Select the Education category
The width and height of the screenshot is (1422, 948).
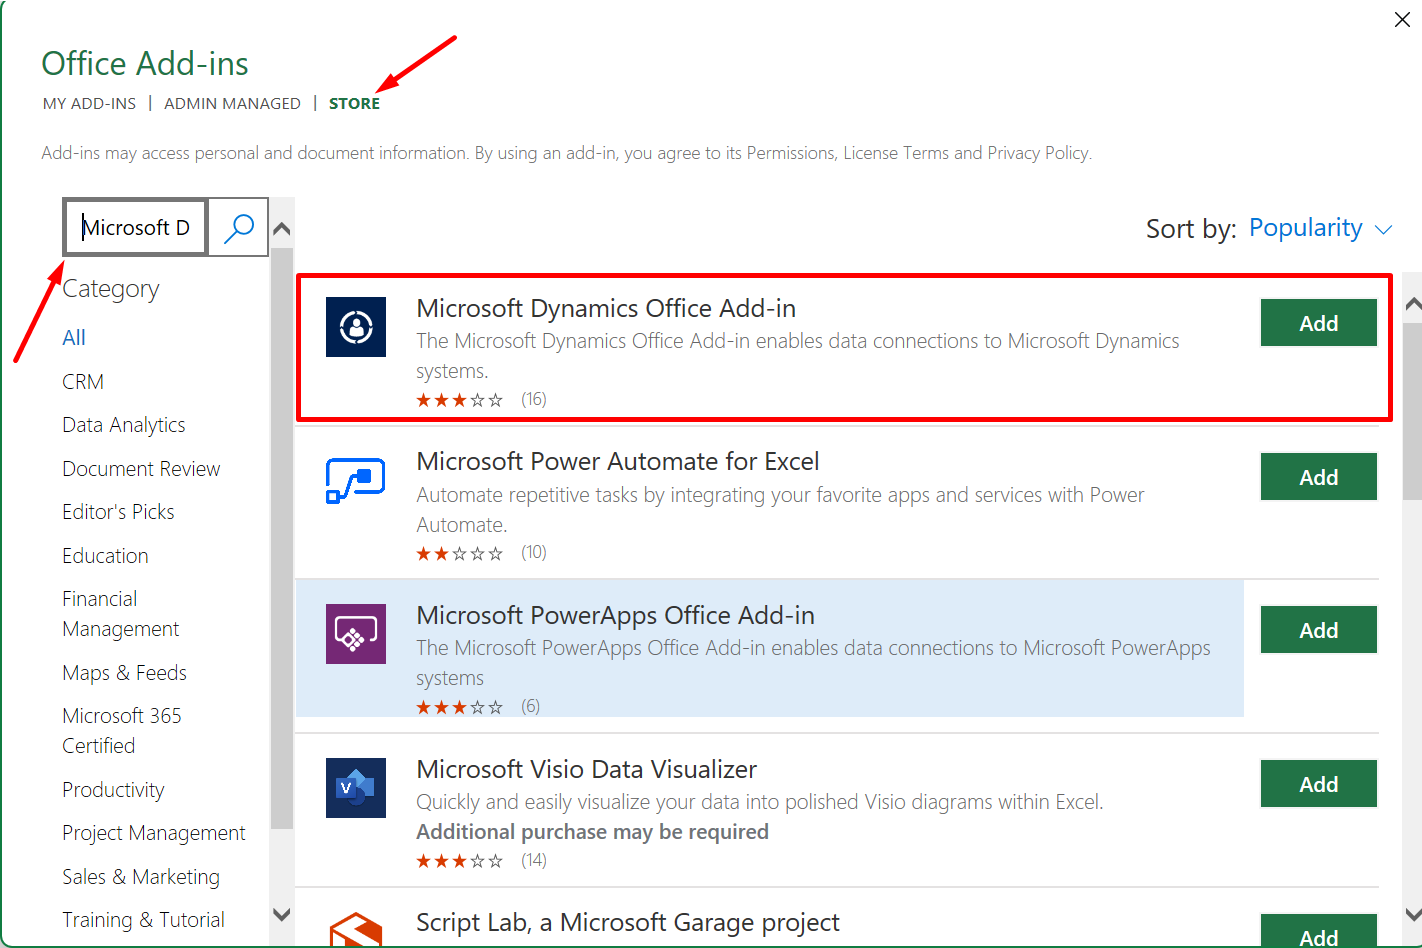(105, 556)
